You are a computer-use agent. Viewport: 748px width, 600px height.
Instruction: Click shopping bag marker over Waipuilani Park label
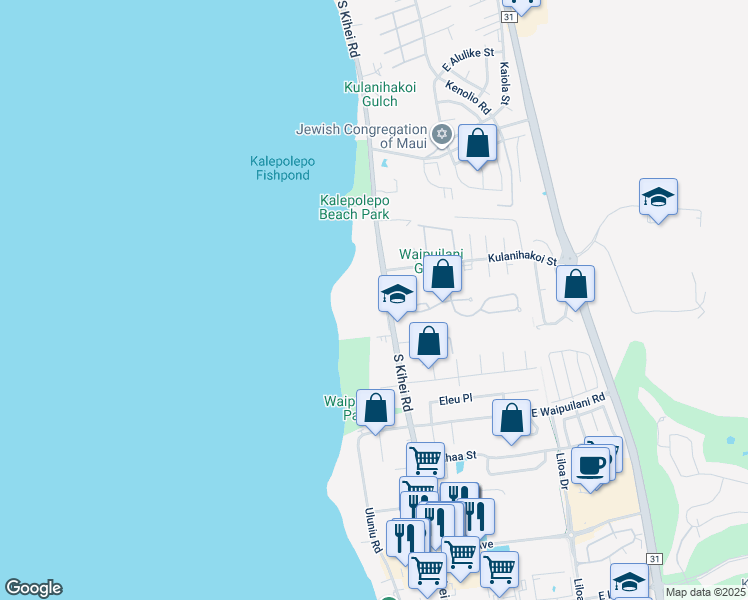(x=375, y=411)
